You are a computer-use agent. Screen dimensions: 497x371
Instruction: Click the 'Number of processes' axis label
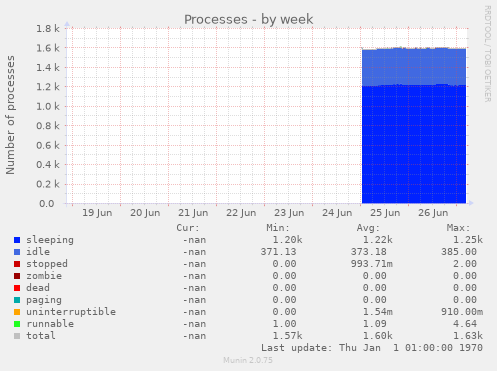coord(10,115)
